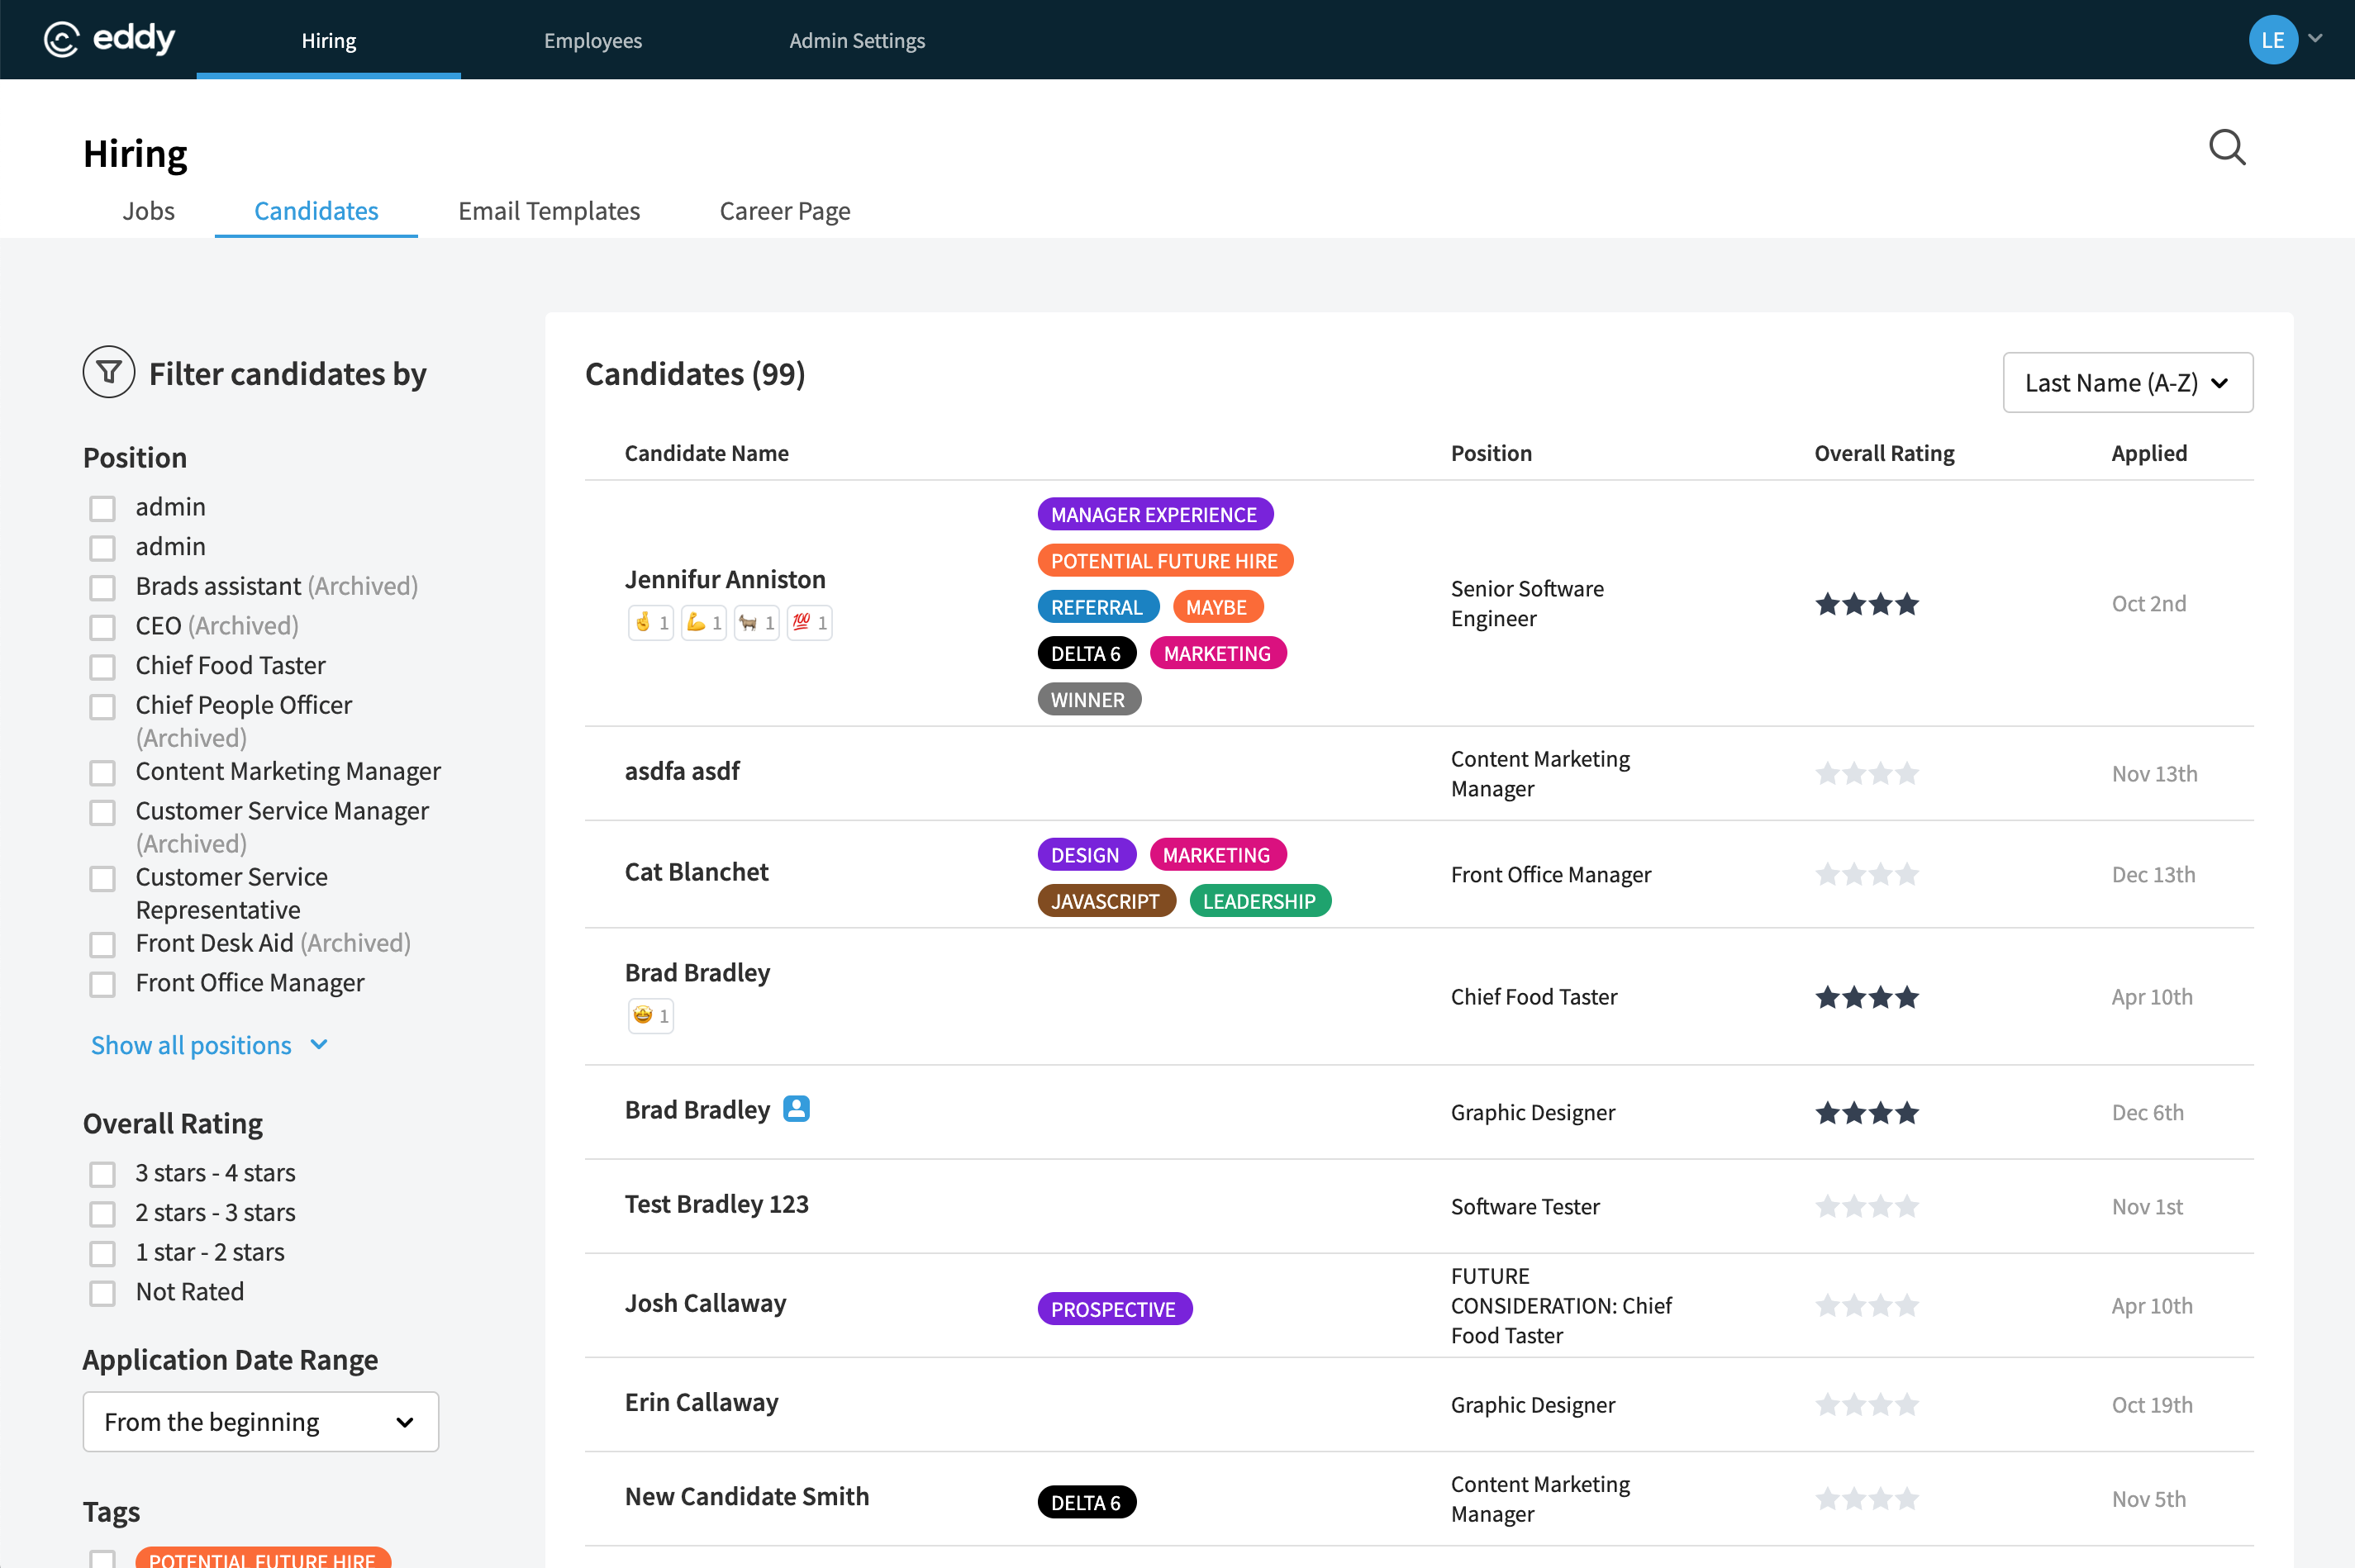Open the From the beginning date dropdown
The height and width of the screenshot is (1568, 2355).
260,1421
